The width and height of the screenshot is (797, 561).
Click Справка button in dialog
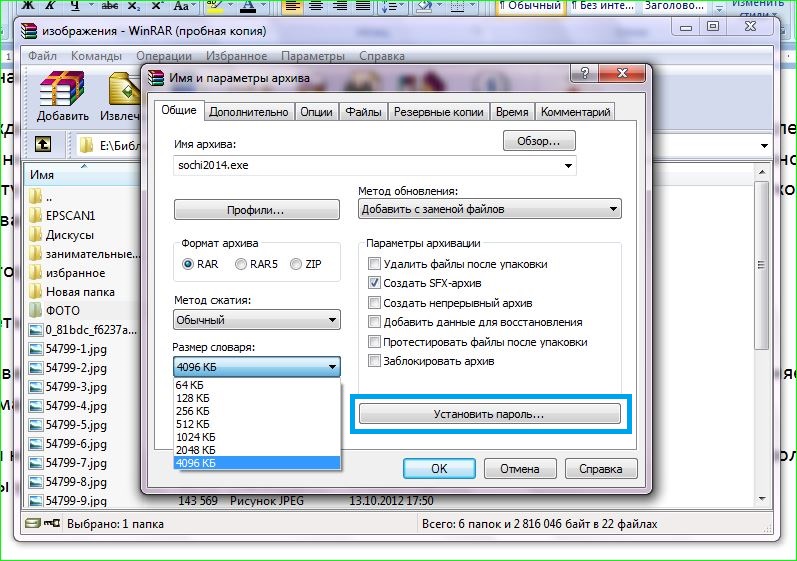[601, 469]
